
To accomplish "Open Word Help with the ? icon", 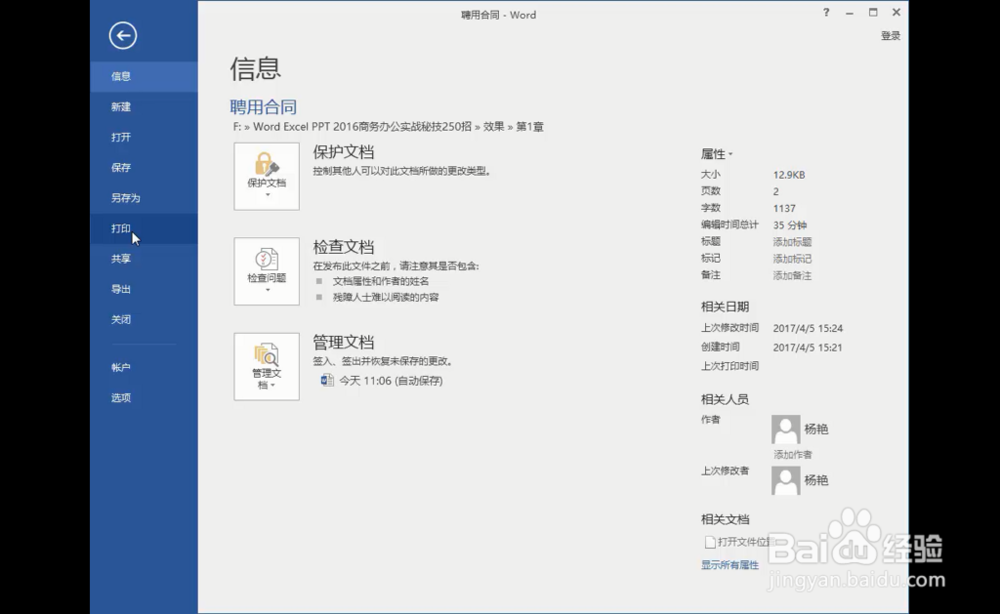I will click(x=826, y=13).
